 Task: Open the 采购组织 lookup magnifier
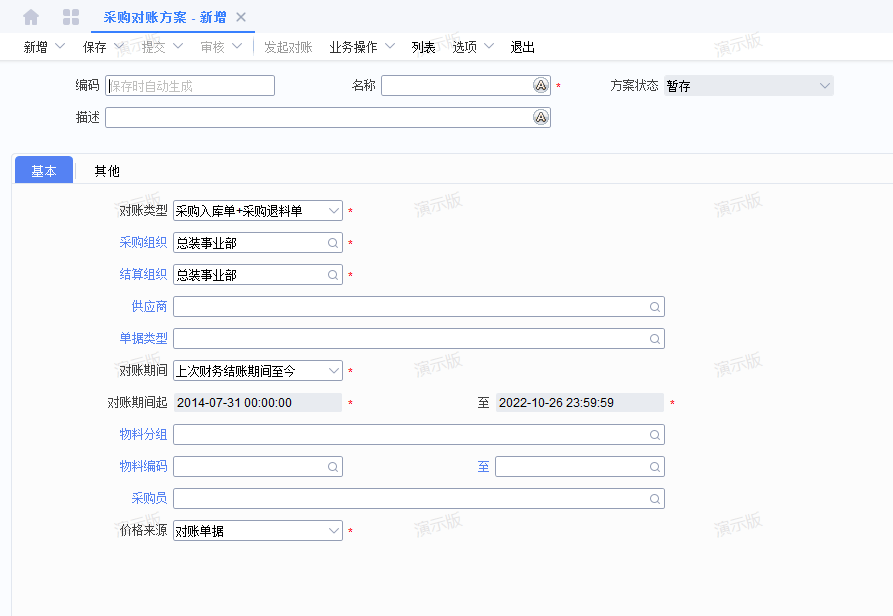tap(332, 242)
